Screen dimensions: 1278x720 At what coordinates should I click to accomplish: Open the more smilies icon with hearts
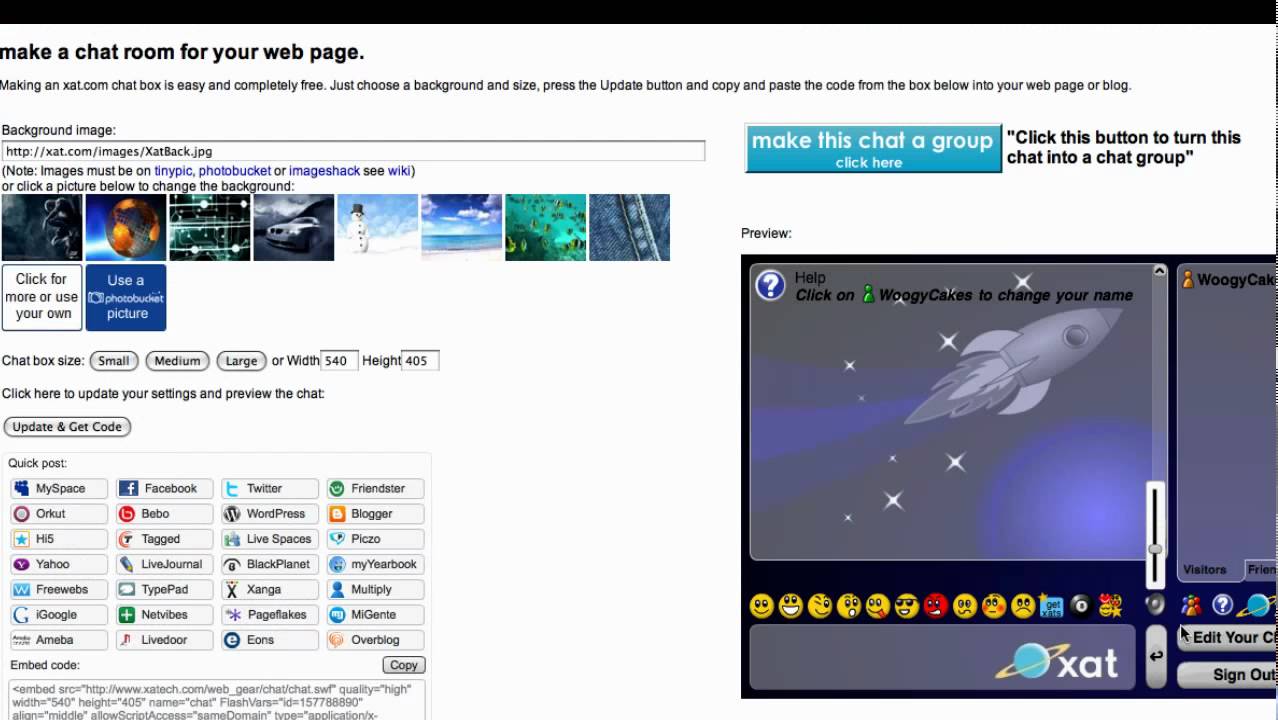1110,606
